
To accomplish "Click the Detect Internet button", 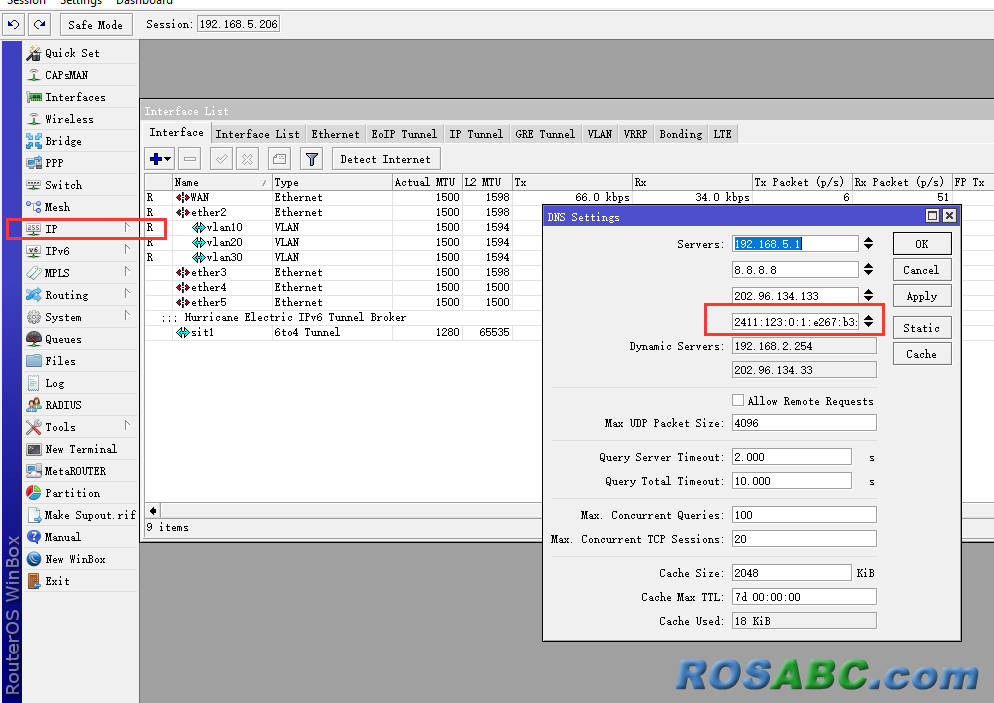I will [385, 159].
